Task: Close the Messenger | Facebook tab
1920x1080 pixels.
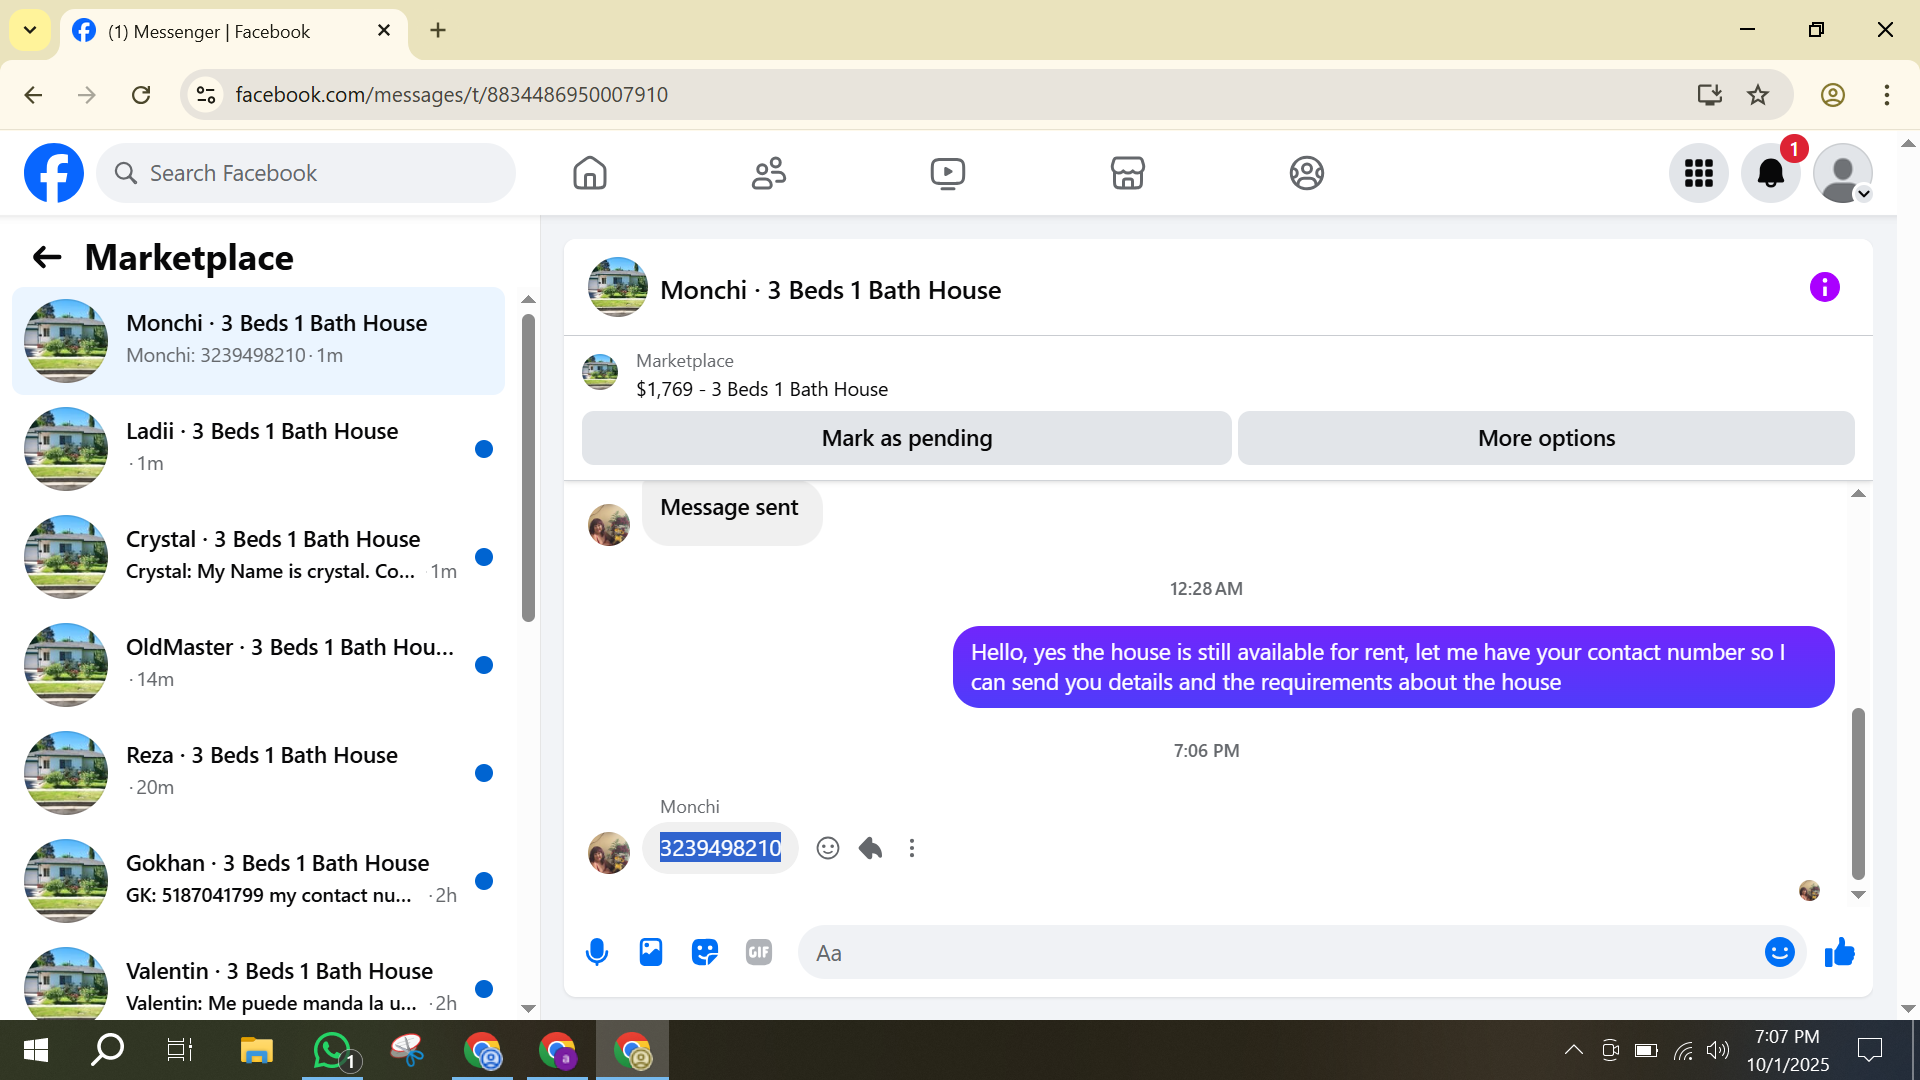Action: click(x=384, y=31)
